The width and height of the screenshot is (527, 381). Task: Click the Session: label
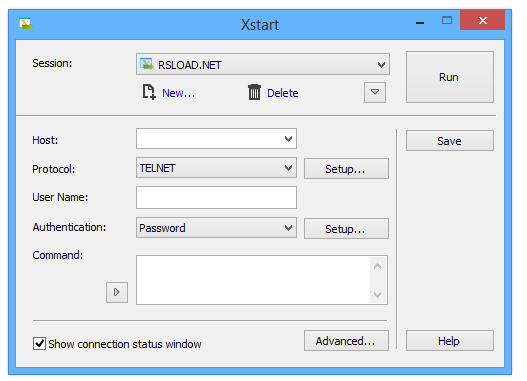pyautogui.click(x=52, y=63)
